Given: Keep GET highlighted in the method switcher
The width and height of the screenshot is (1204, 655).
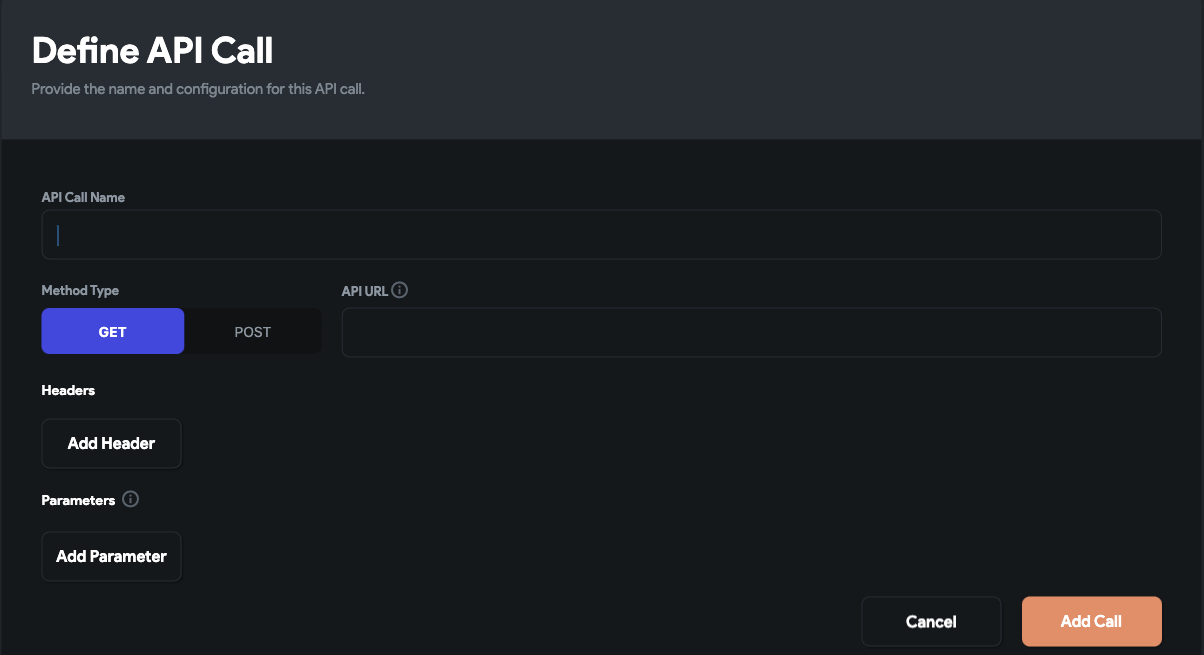Looking at the screenshot, I should click(x=112, y=331).
